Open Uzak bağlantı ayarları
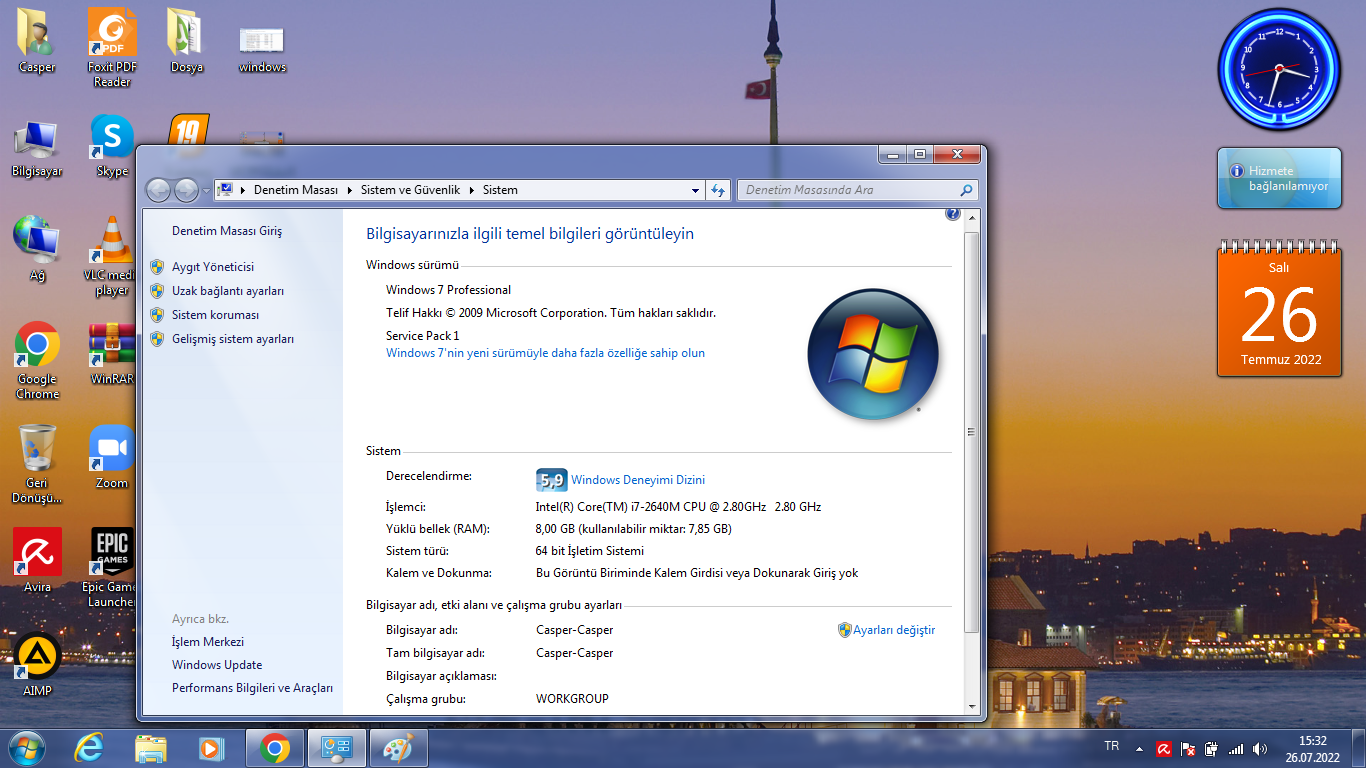The width and height of the screenshot is (1366, 768). (228, 291)
